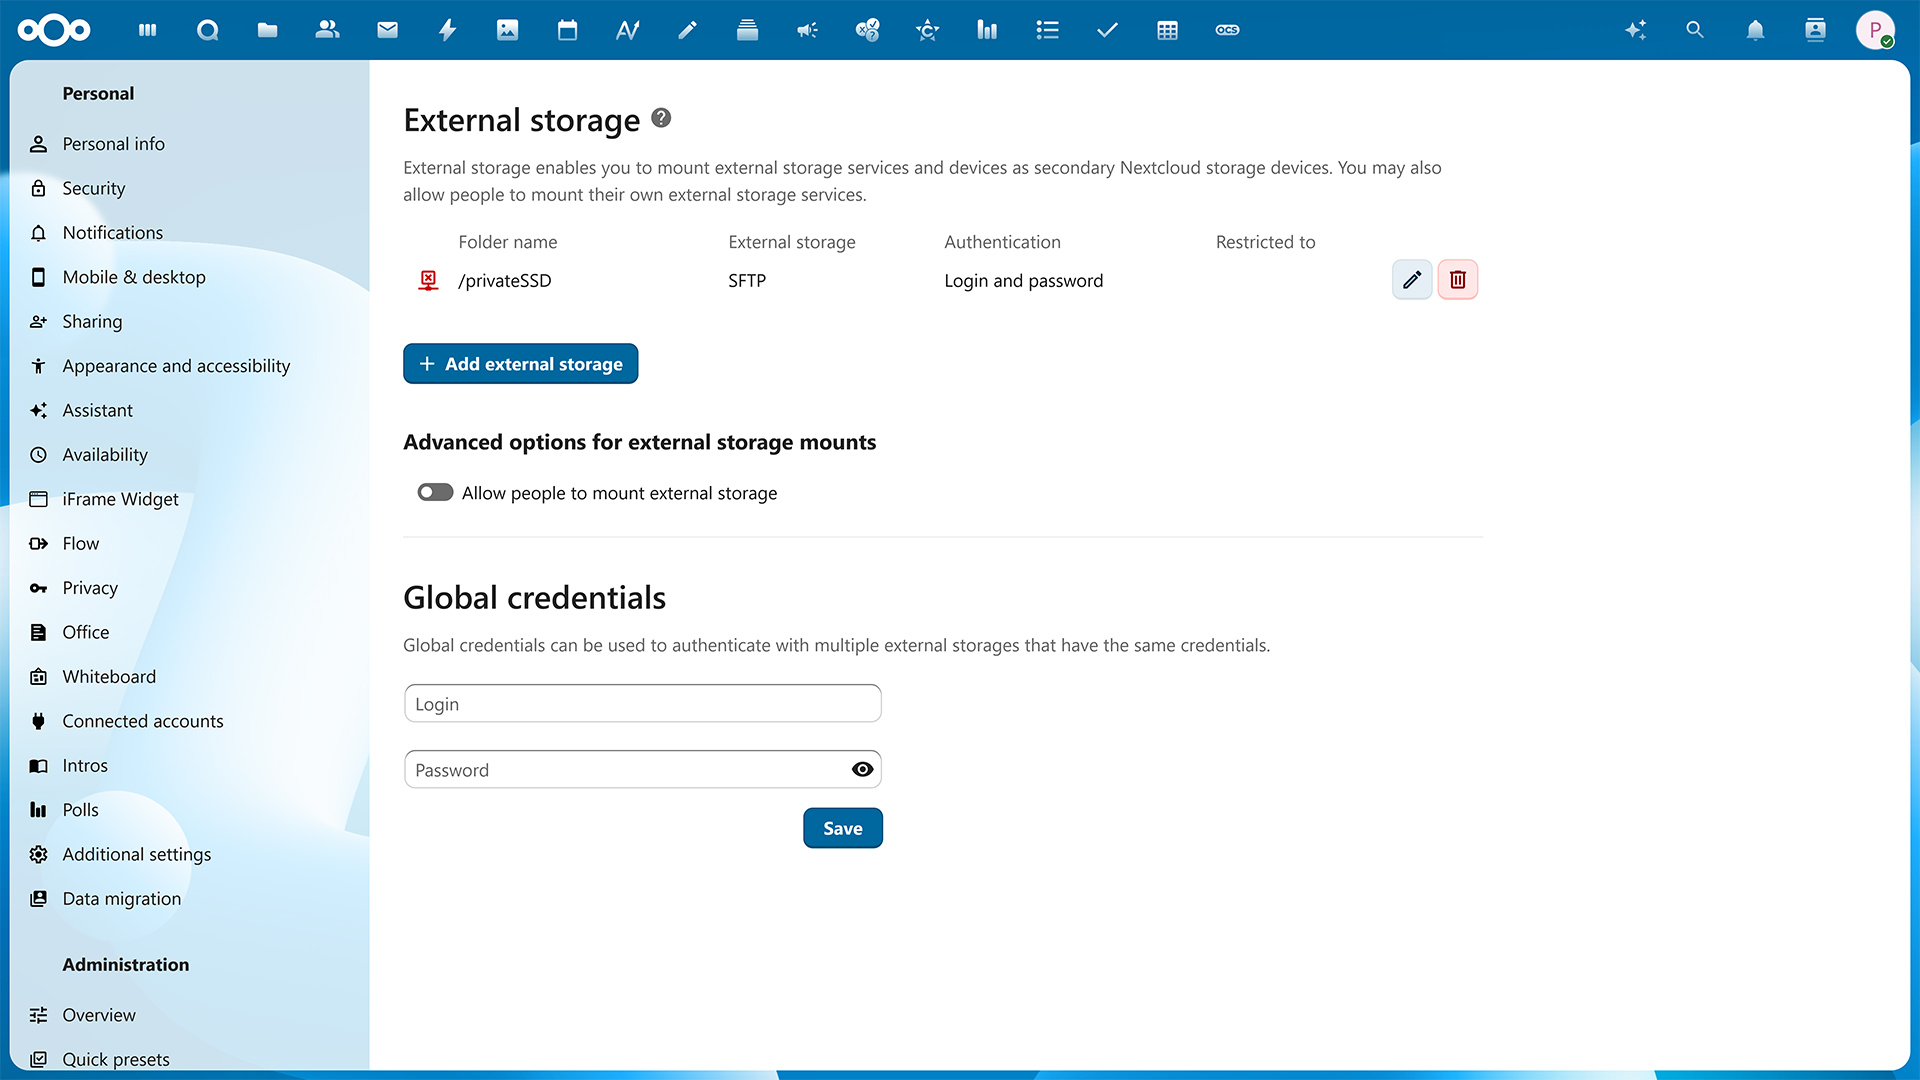1920x1080 pixels.
Task: Open the Deck app icon
Action: pyautogui.click(x=747, y=30)
